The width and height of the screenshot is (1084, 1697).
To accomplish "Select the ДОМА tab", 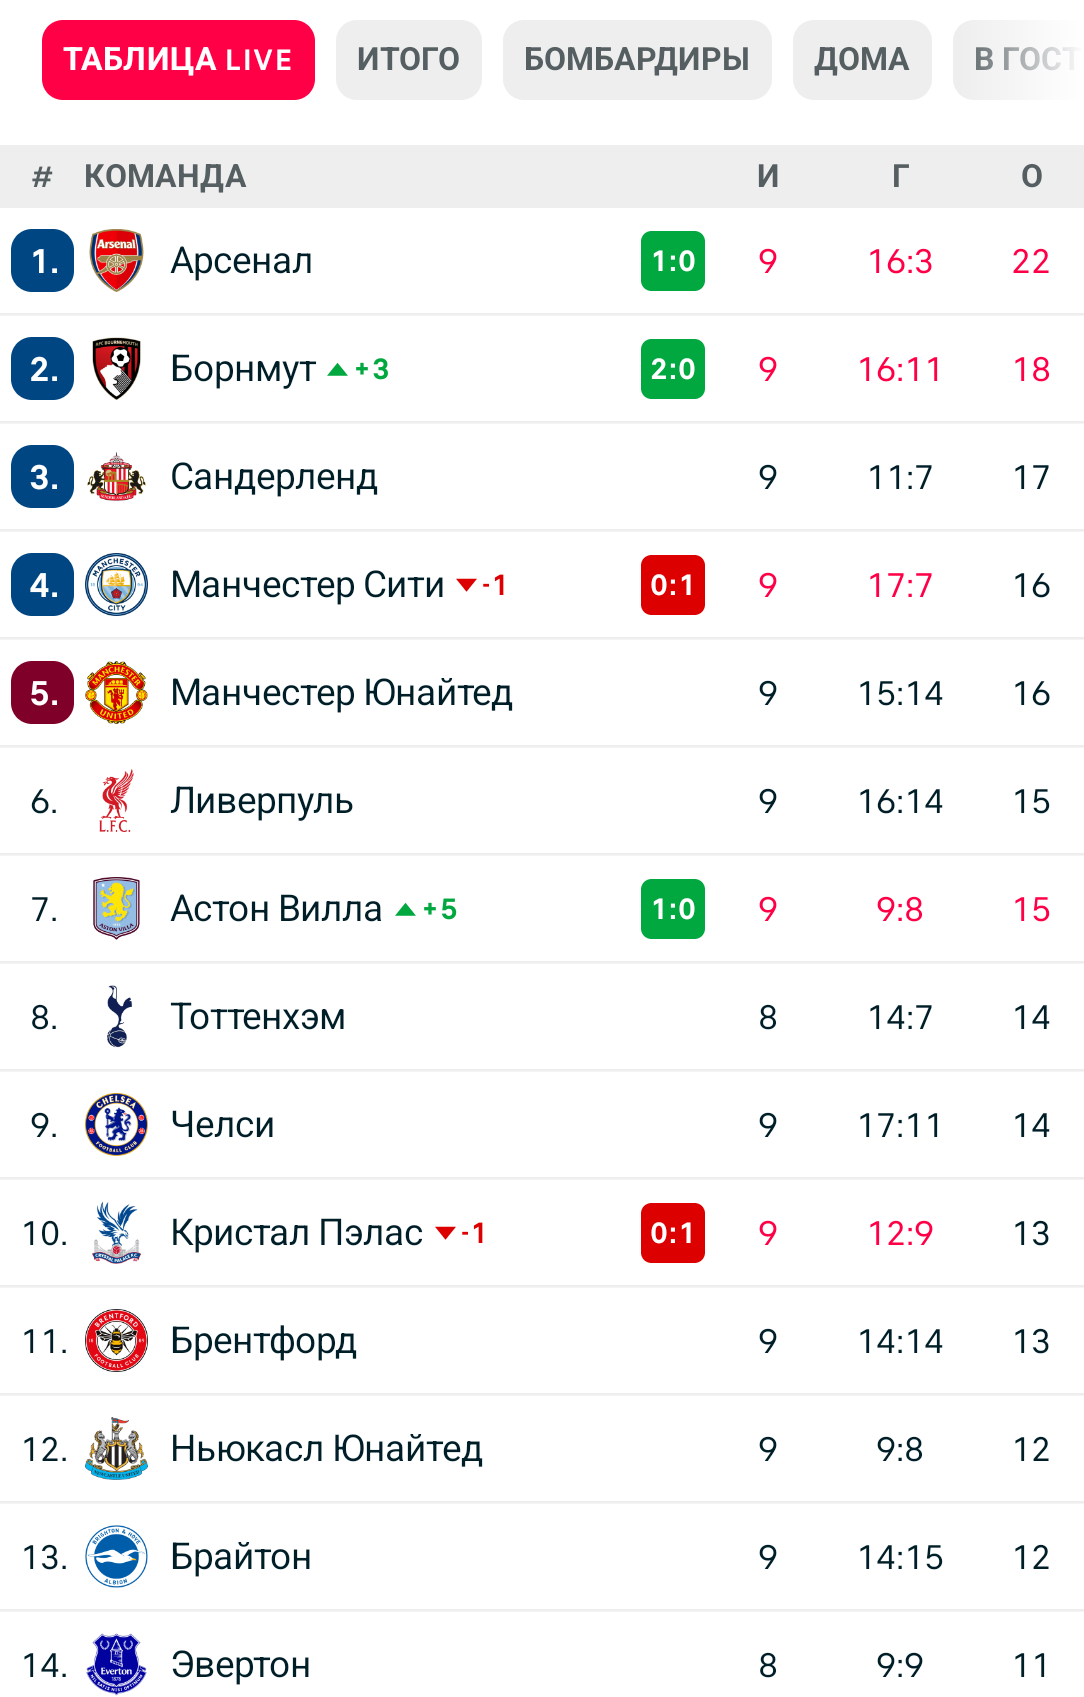I will coord(862,60).
